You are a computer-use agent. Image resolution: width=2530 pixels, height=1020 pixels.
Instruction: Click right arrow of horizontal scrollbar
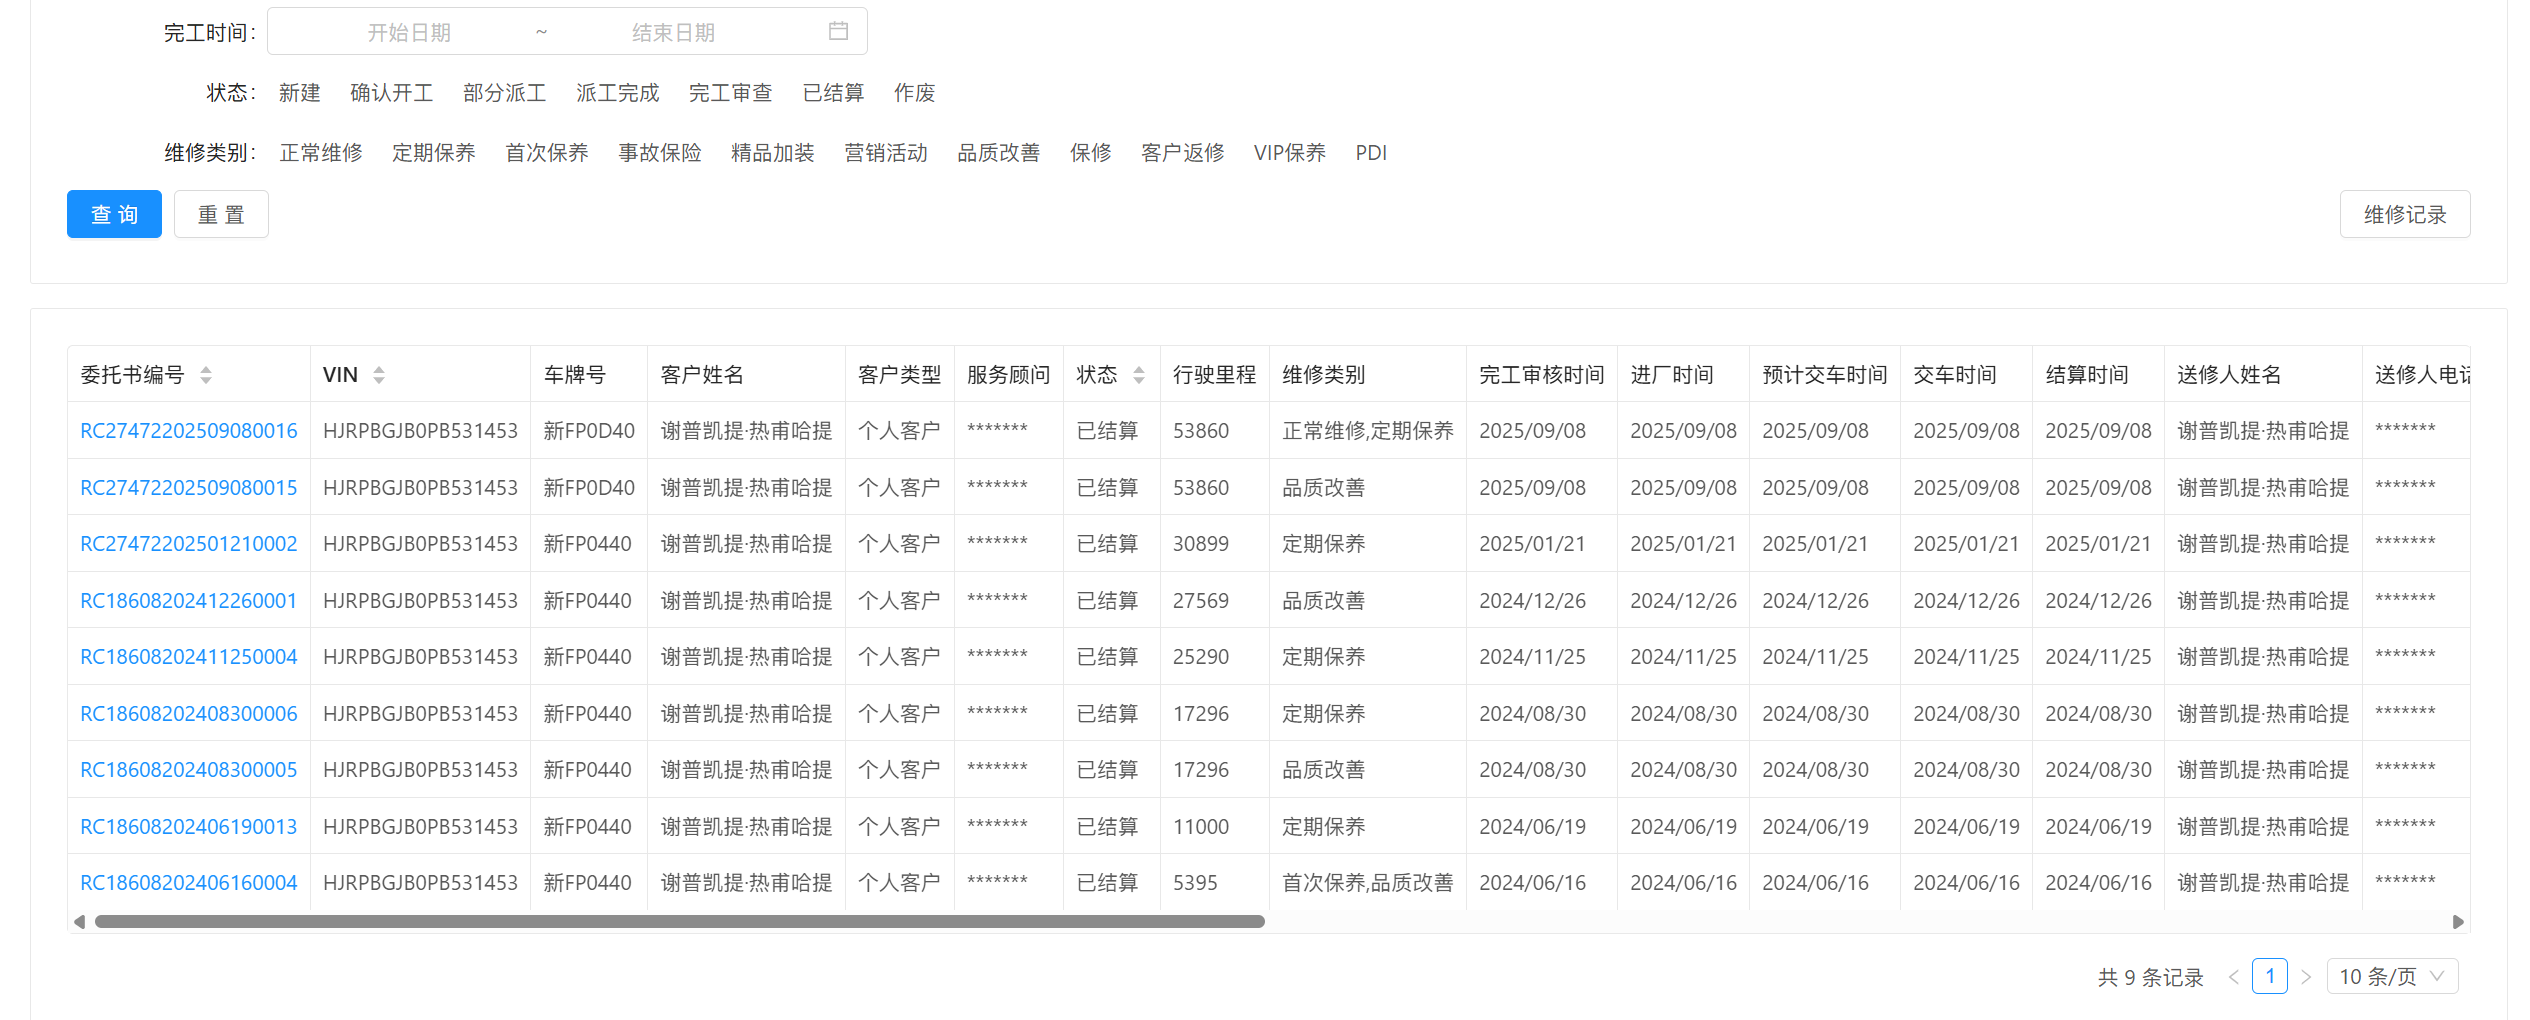pos(2458,922)
